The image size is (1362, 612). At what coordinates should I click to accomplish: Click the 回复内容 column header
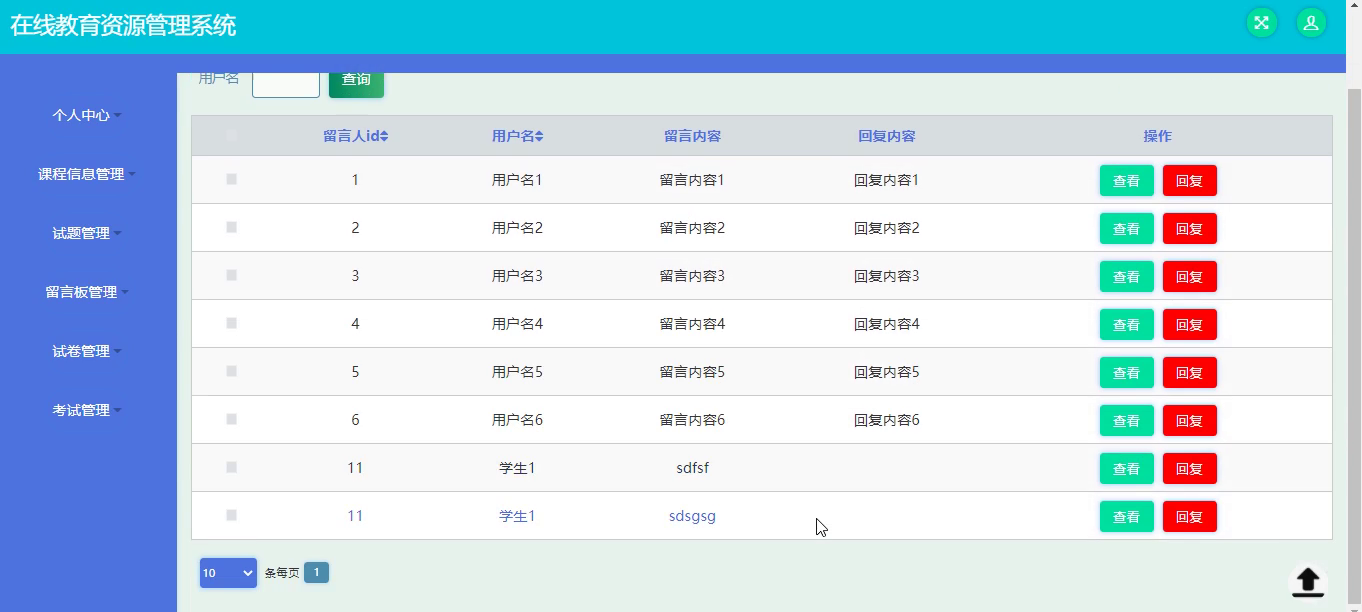coord(886,136)
